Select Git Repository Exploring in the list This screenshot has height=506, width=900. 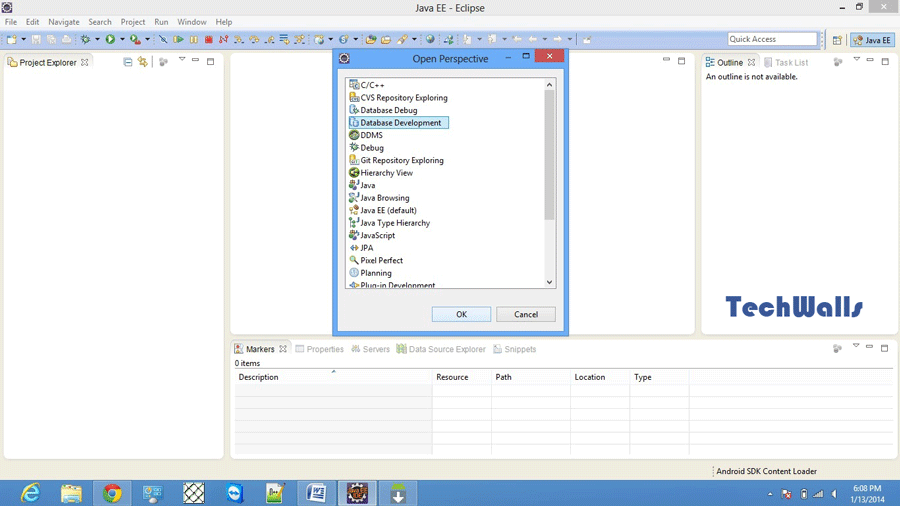coord(396,161)
